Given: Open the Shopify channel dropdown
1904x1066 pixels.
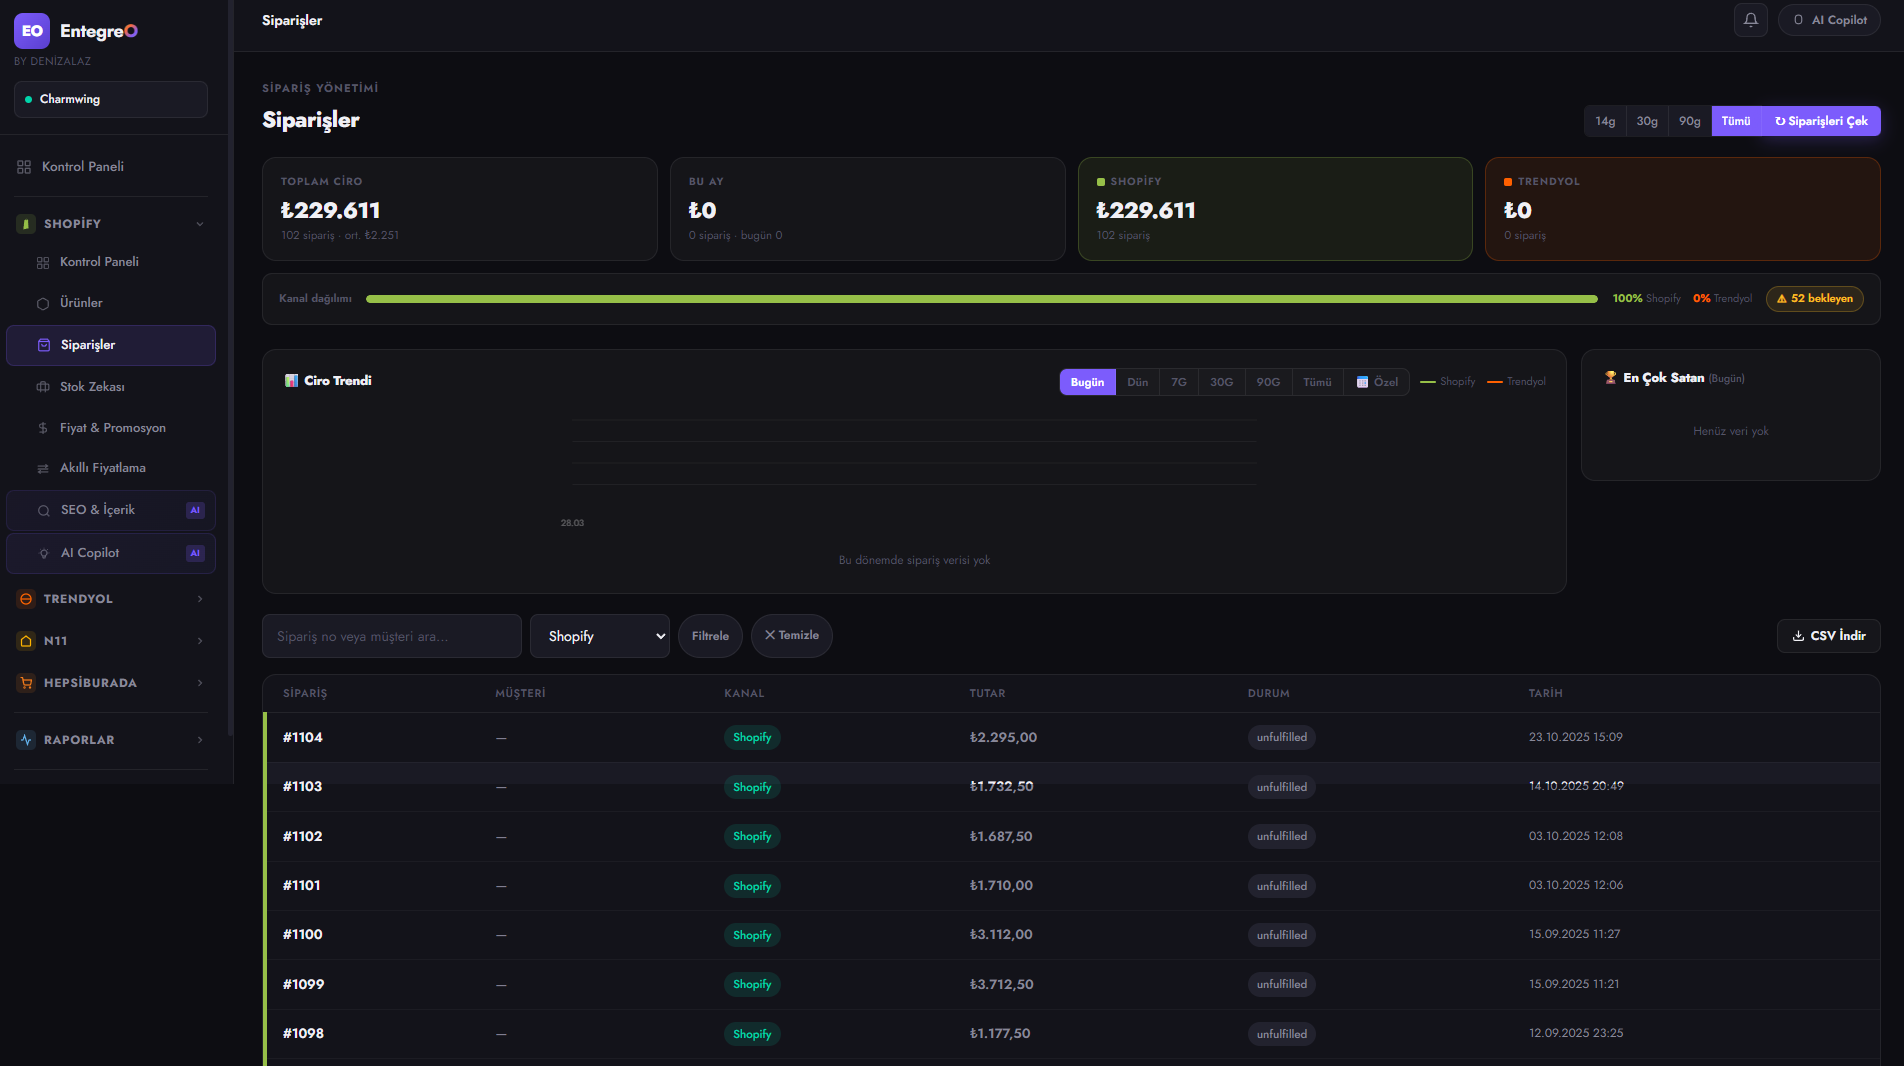Looking at the screenshot, I should coord(599,636).
